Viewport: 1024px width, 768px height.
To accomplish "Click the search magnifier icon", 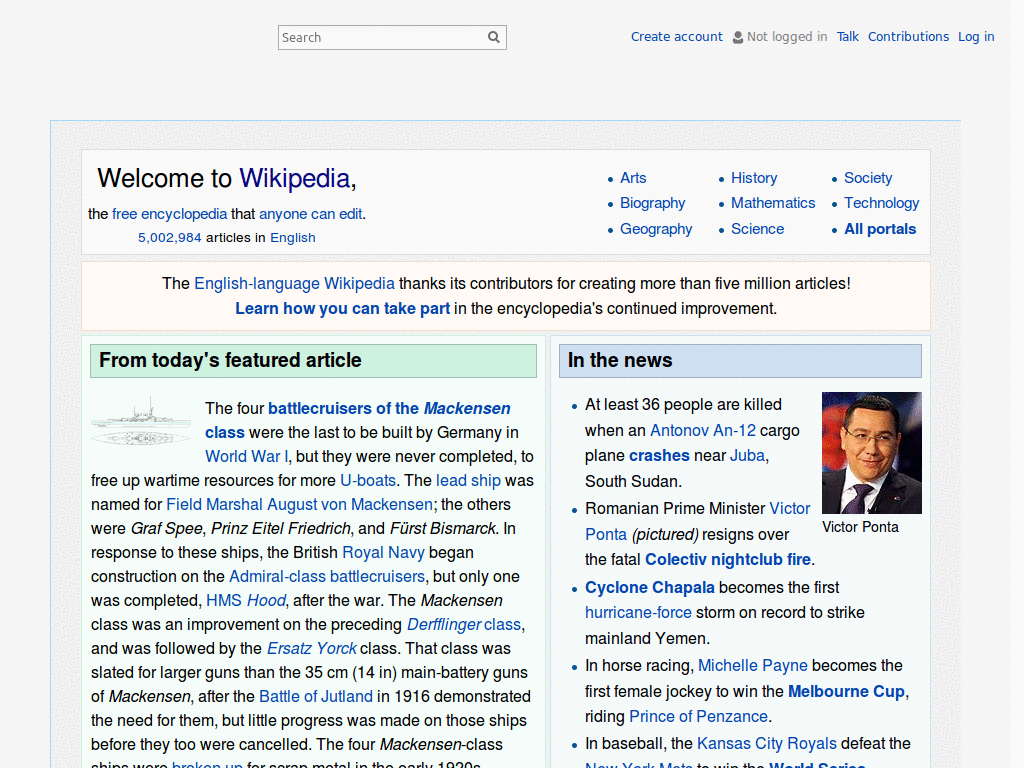I will click(x=494, y=37).
